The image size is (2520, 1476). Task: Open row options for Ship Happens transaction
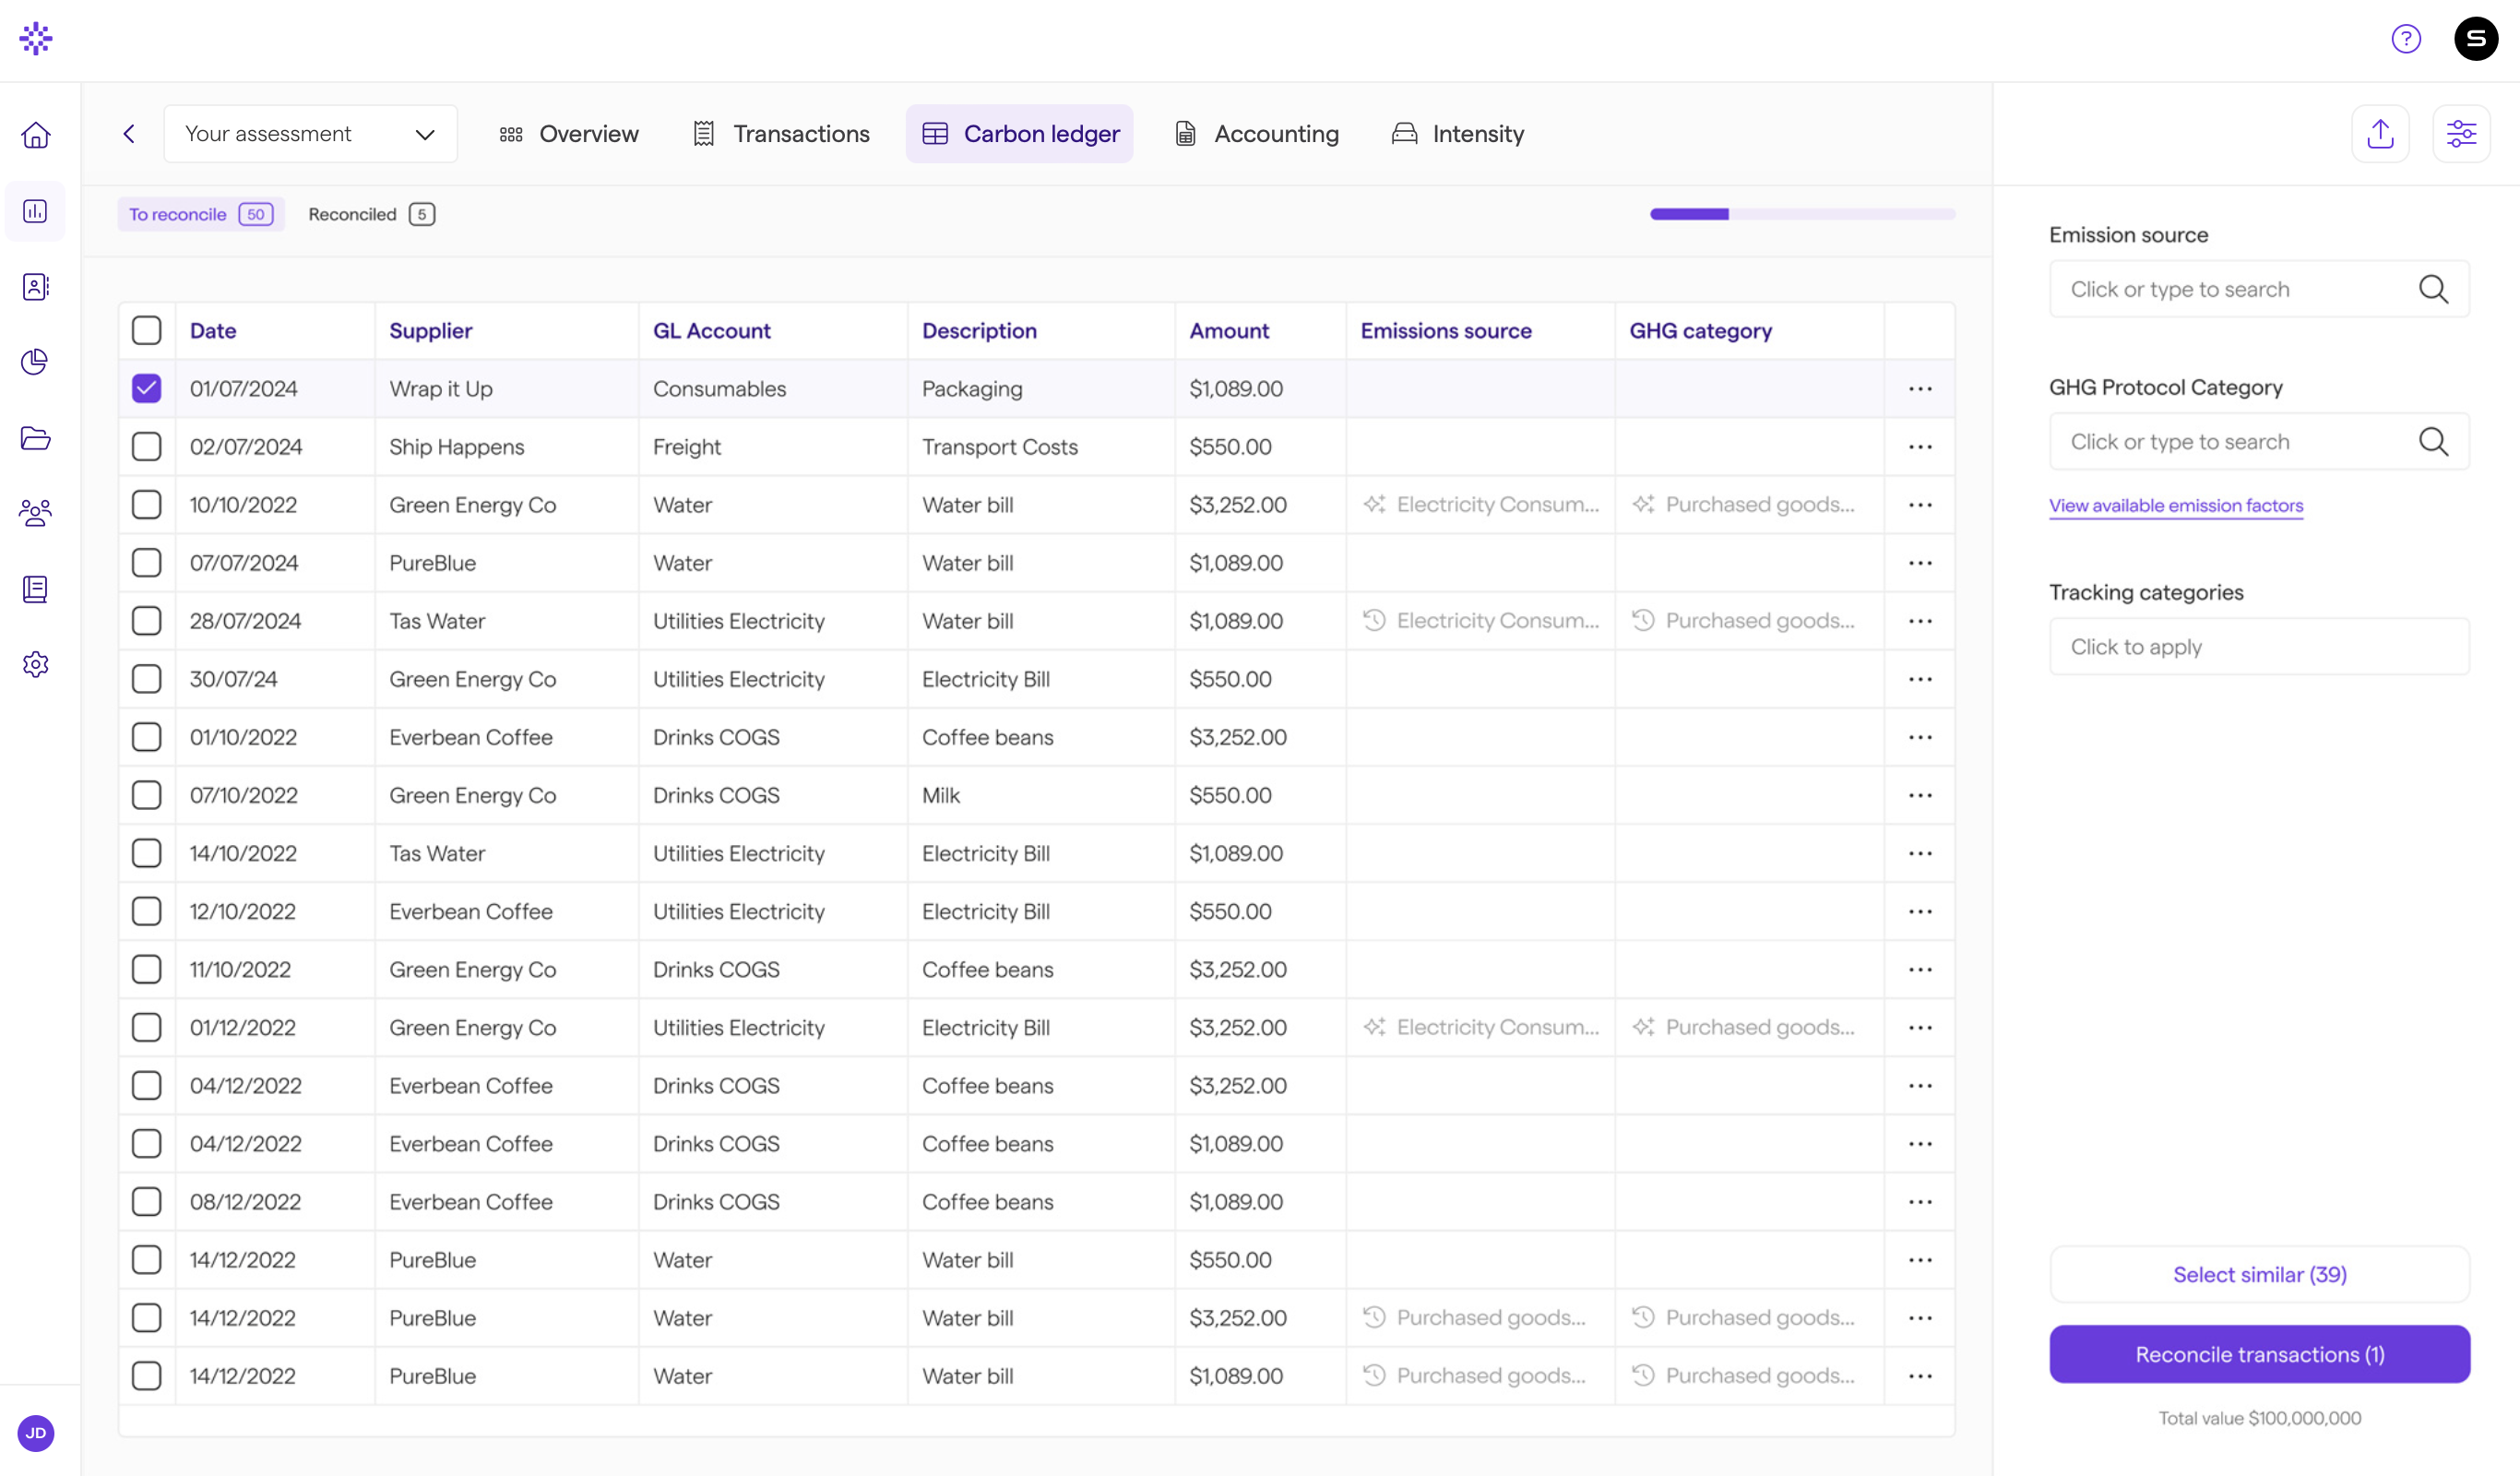click(x=1919, y=447)
